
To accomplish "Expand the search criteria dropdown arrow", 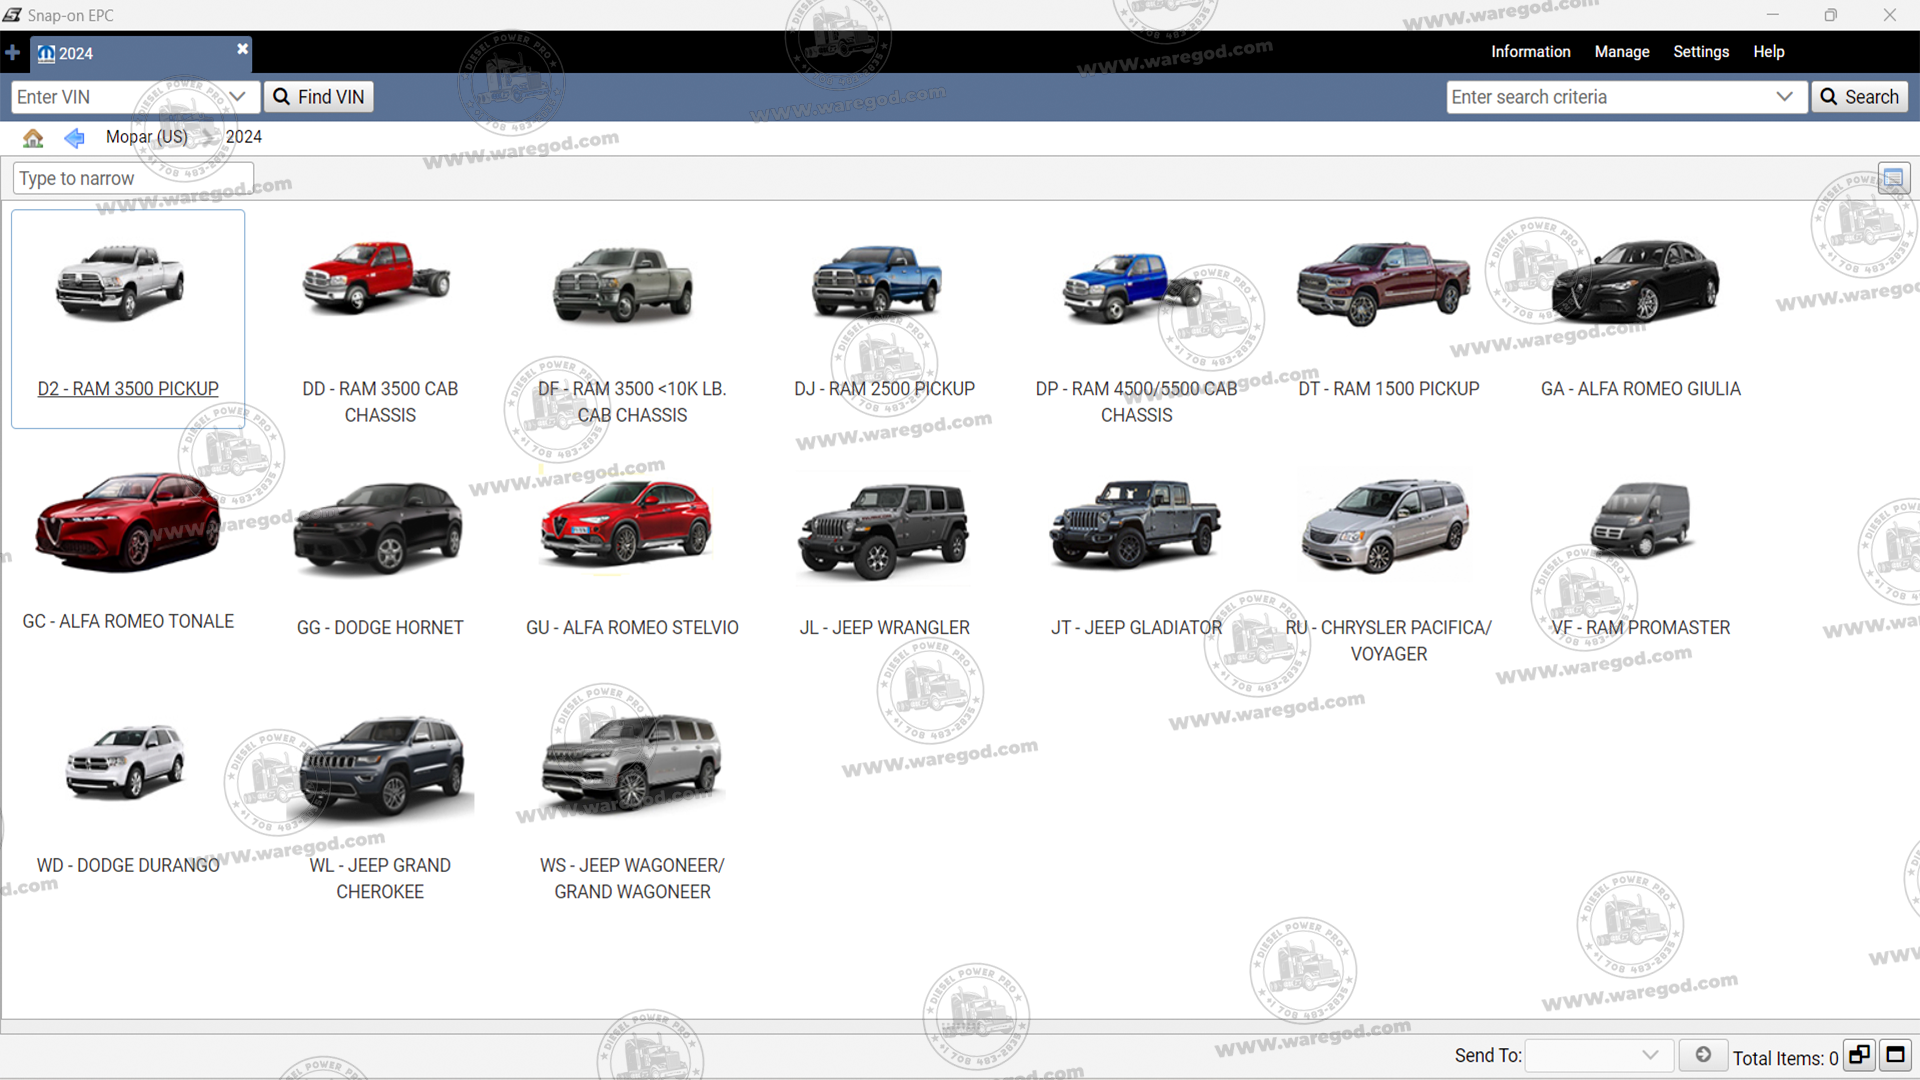I will click(x=1784, y=97).
